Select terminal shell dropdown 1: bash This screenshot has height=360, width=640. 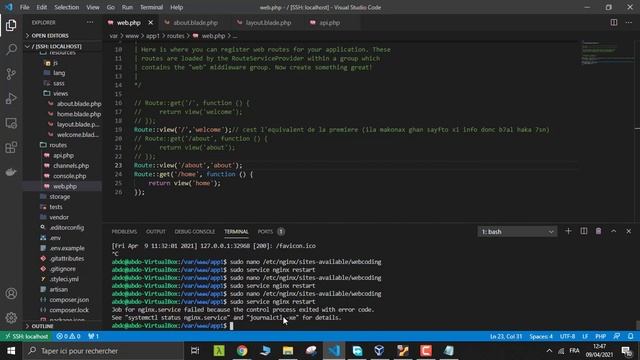517,232
